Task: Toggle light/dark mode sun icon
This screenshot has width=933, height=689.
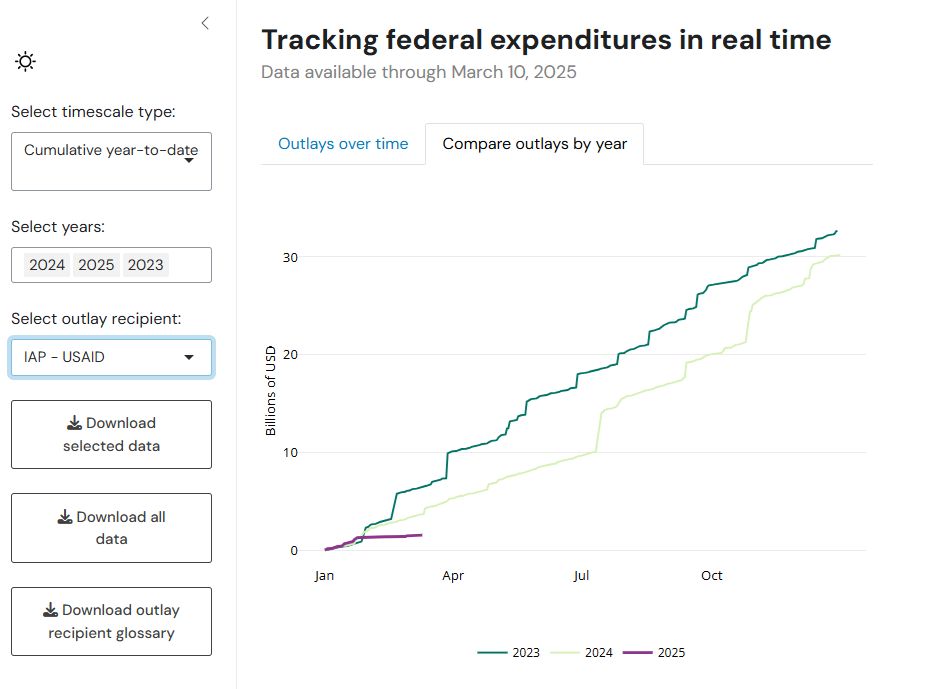Action: coord(26,61)
